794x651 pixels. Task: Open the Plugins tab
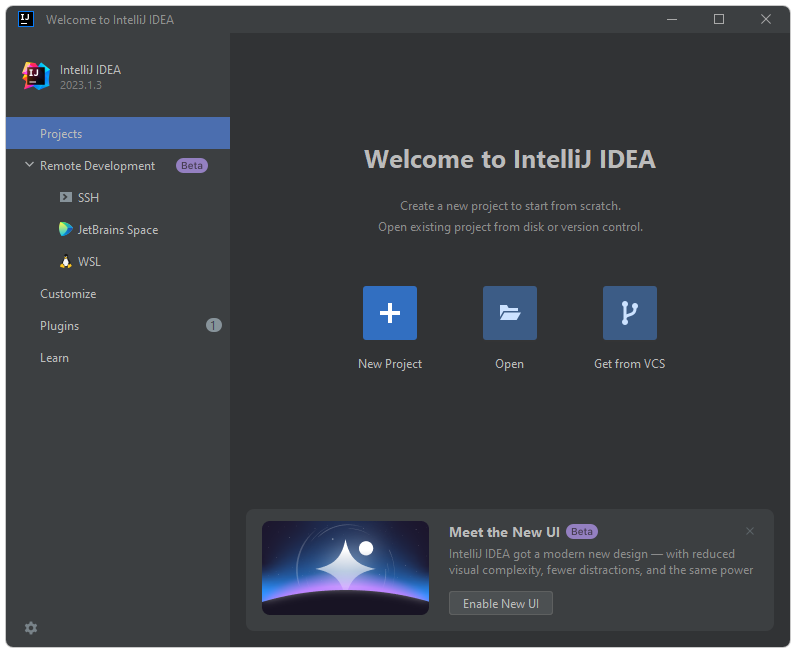click(118, 326)
